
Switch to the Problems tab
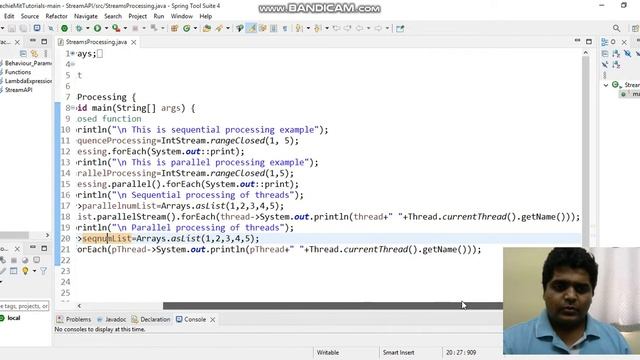pyautogui.click(x=74, y=320)
